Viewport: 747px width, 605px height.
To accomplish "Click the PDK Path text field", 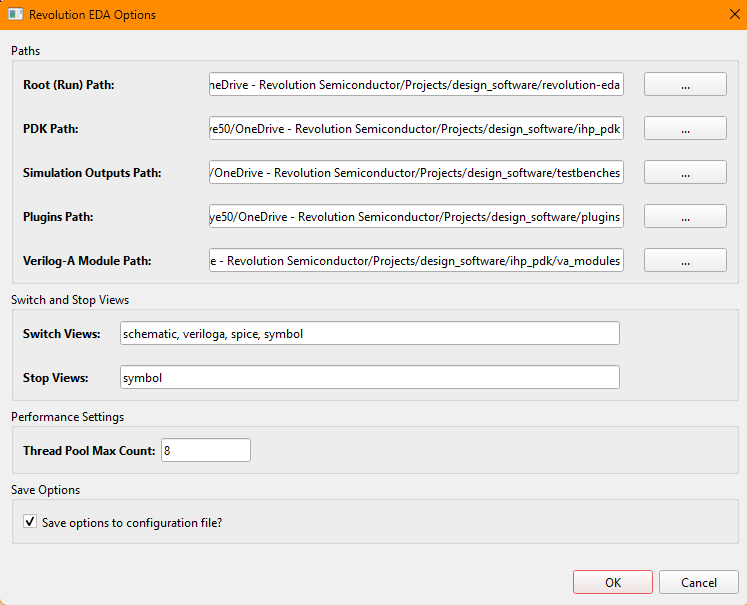I will coord(416,128).
